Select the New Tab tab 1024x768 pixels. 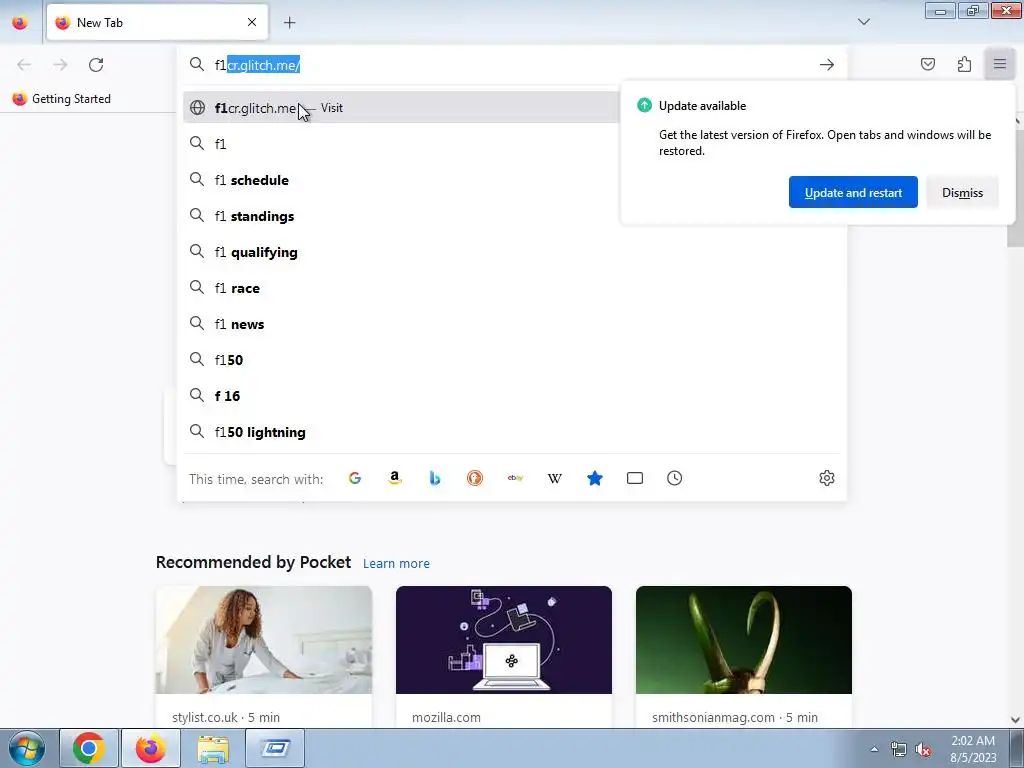click(x=157, y=23)
